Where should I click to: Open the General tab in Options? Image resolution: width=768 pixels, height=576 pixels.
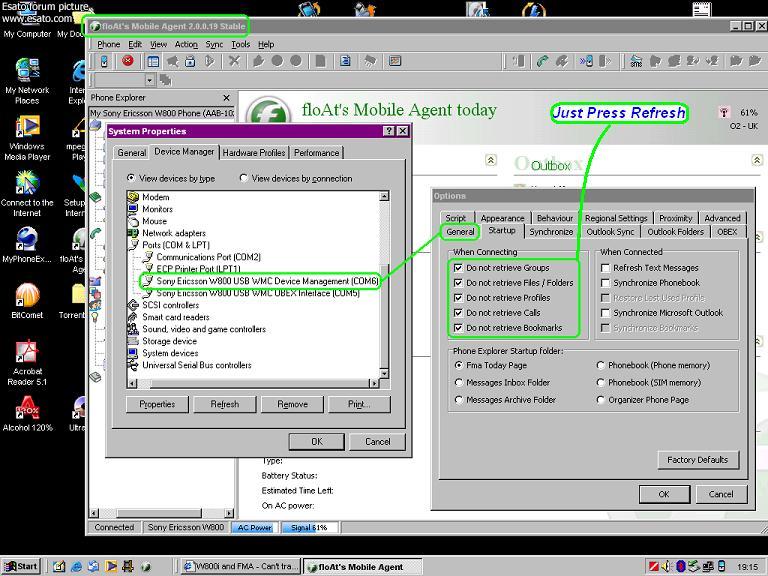click(x=460, y=232)
